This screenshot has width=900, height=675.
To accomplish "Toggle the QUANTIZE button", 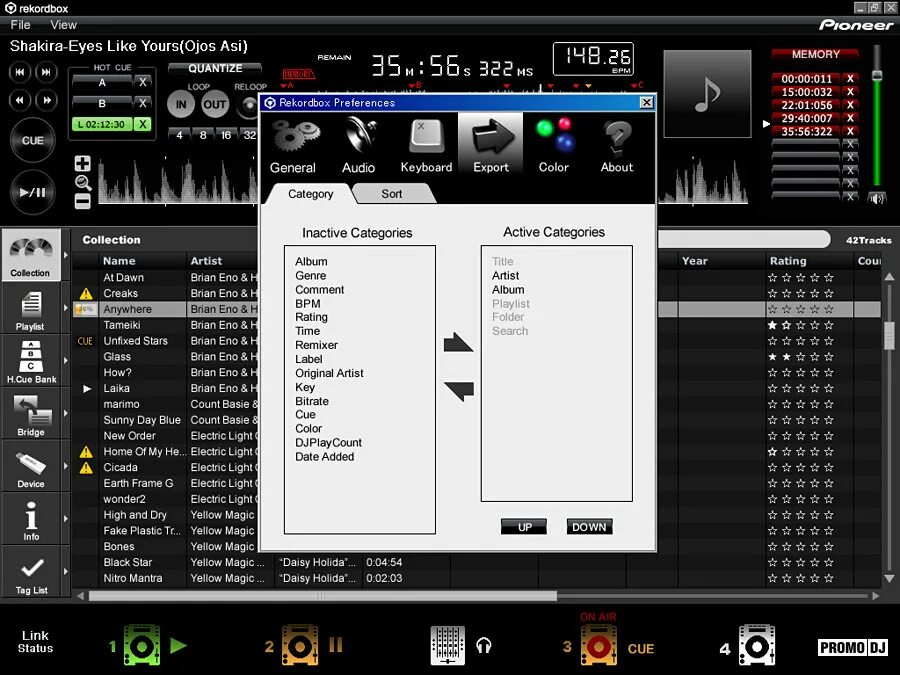I will 215,68.
